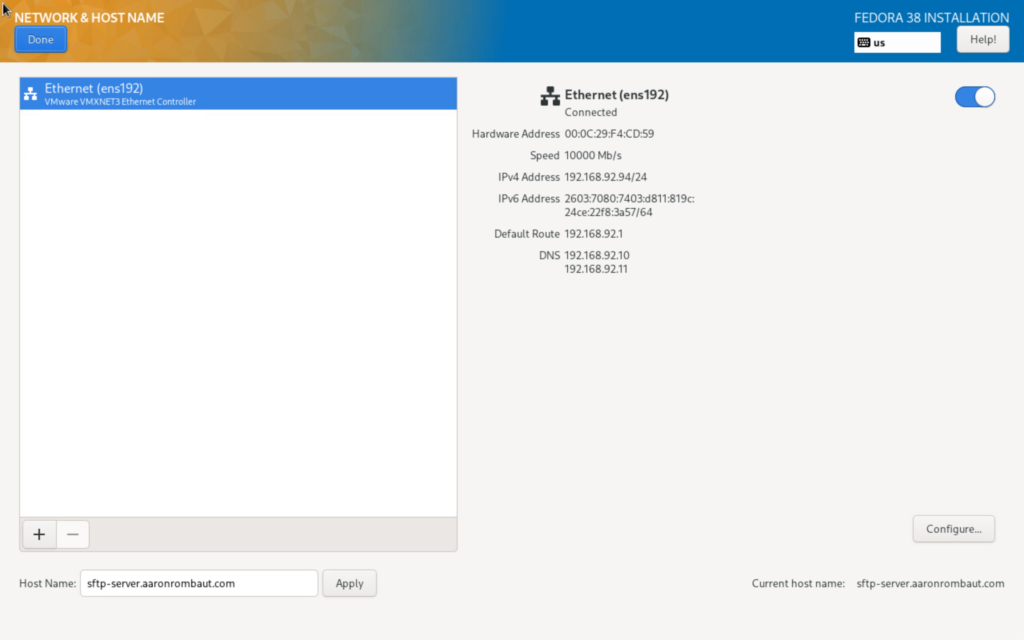The image size is (1024, 640).
Task: Click the network icon beside Ethernet details heading
Action: point(549,96)
